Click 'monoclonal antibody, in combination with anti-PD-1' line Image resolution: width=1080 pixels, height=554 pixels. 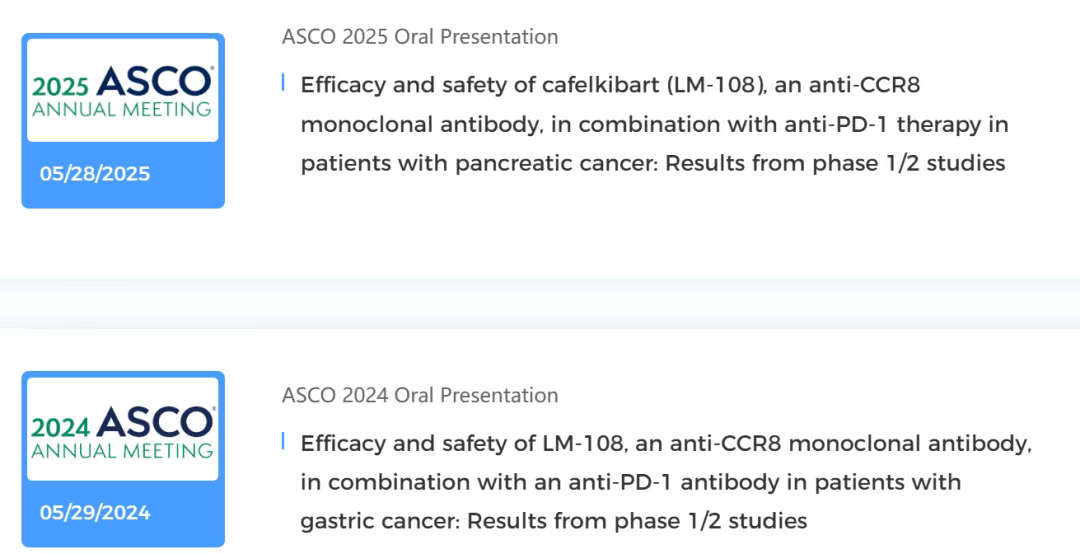[x=654, y=125]
